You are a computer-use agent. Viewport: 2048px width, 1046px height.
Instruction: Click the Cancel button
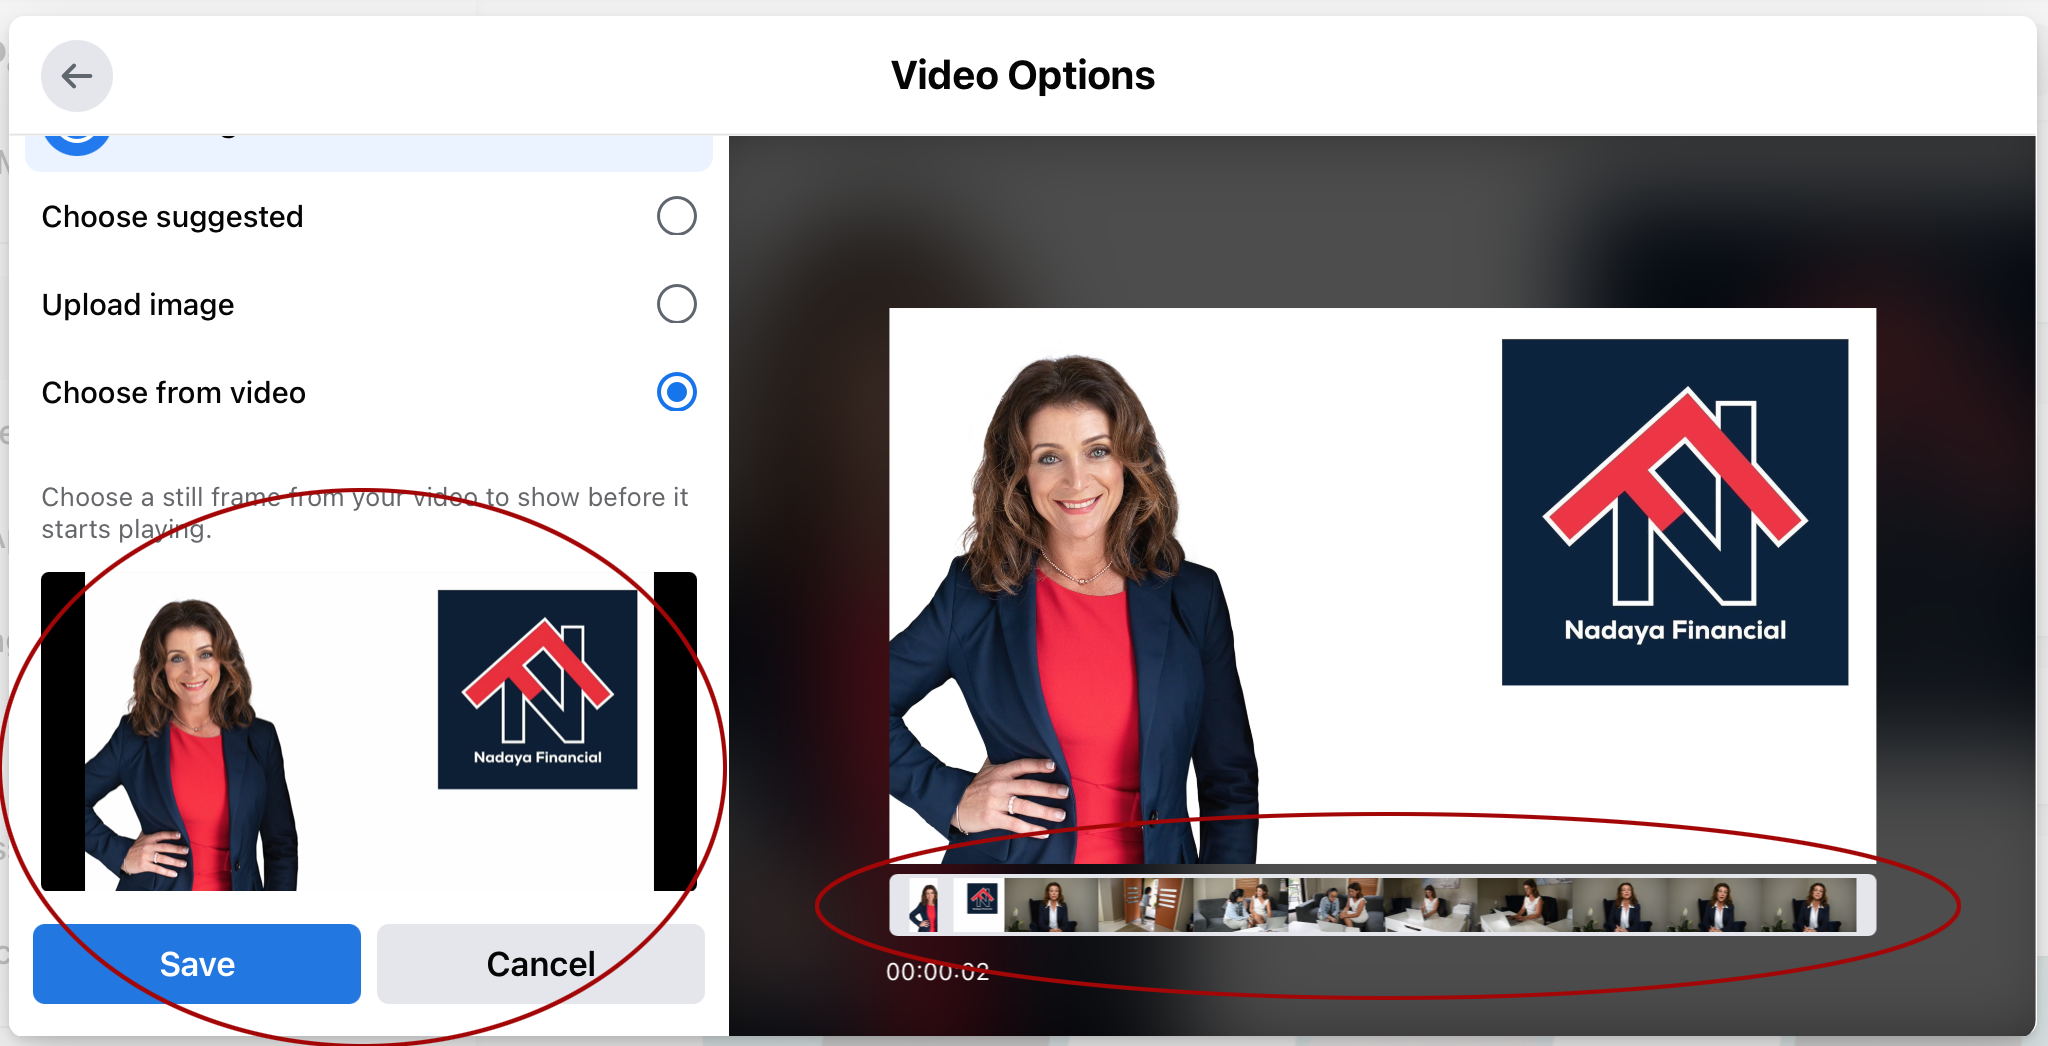(540, 964)
